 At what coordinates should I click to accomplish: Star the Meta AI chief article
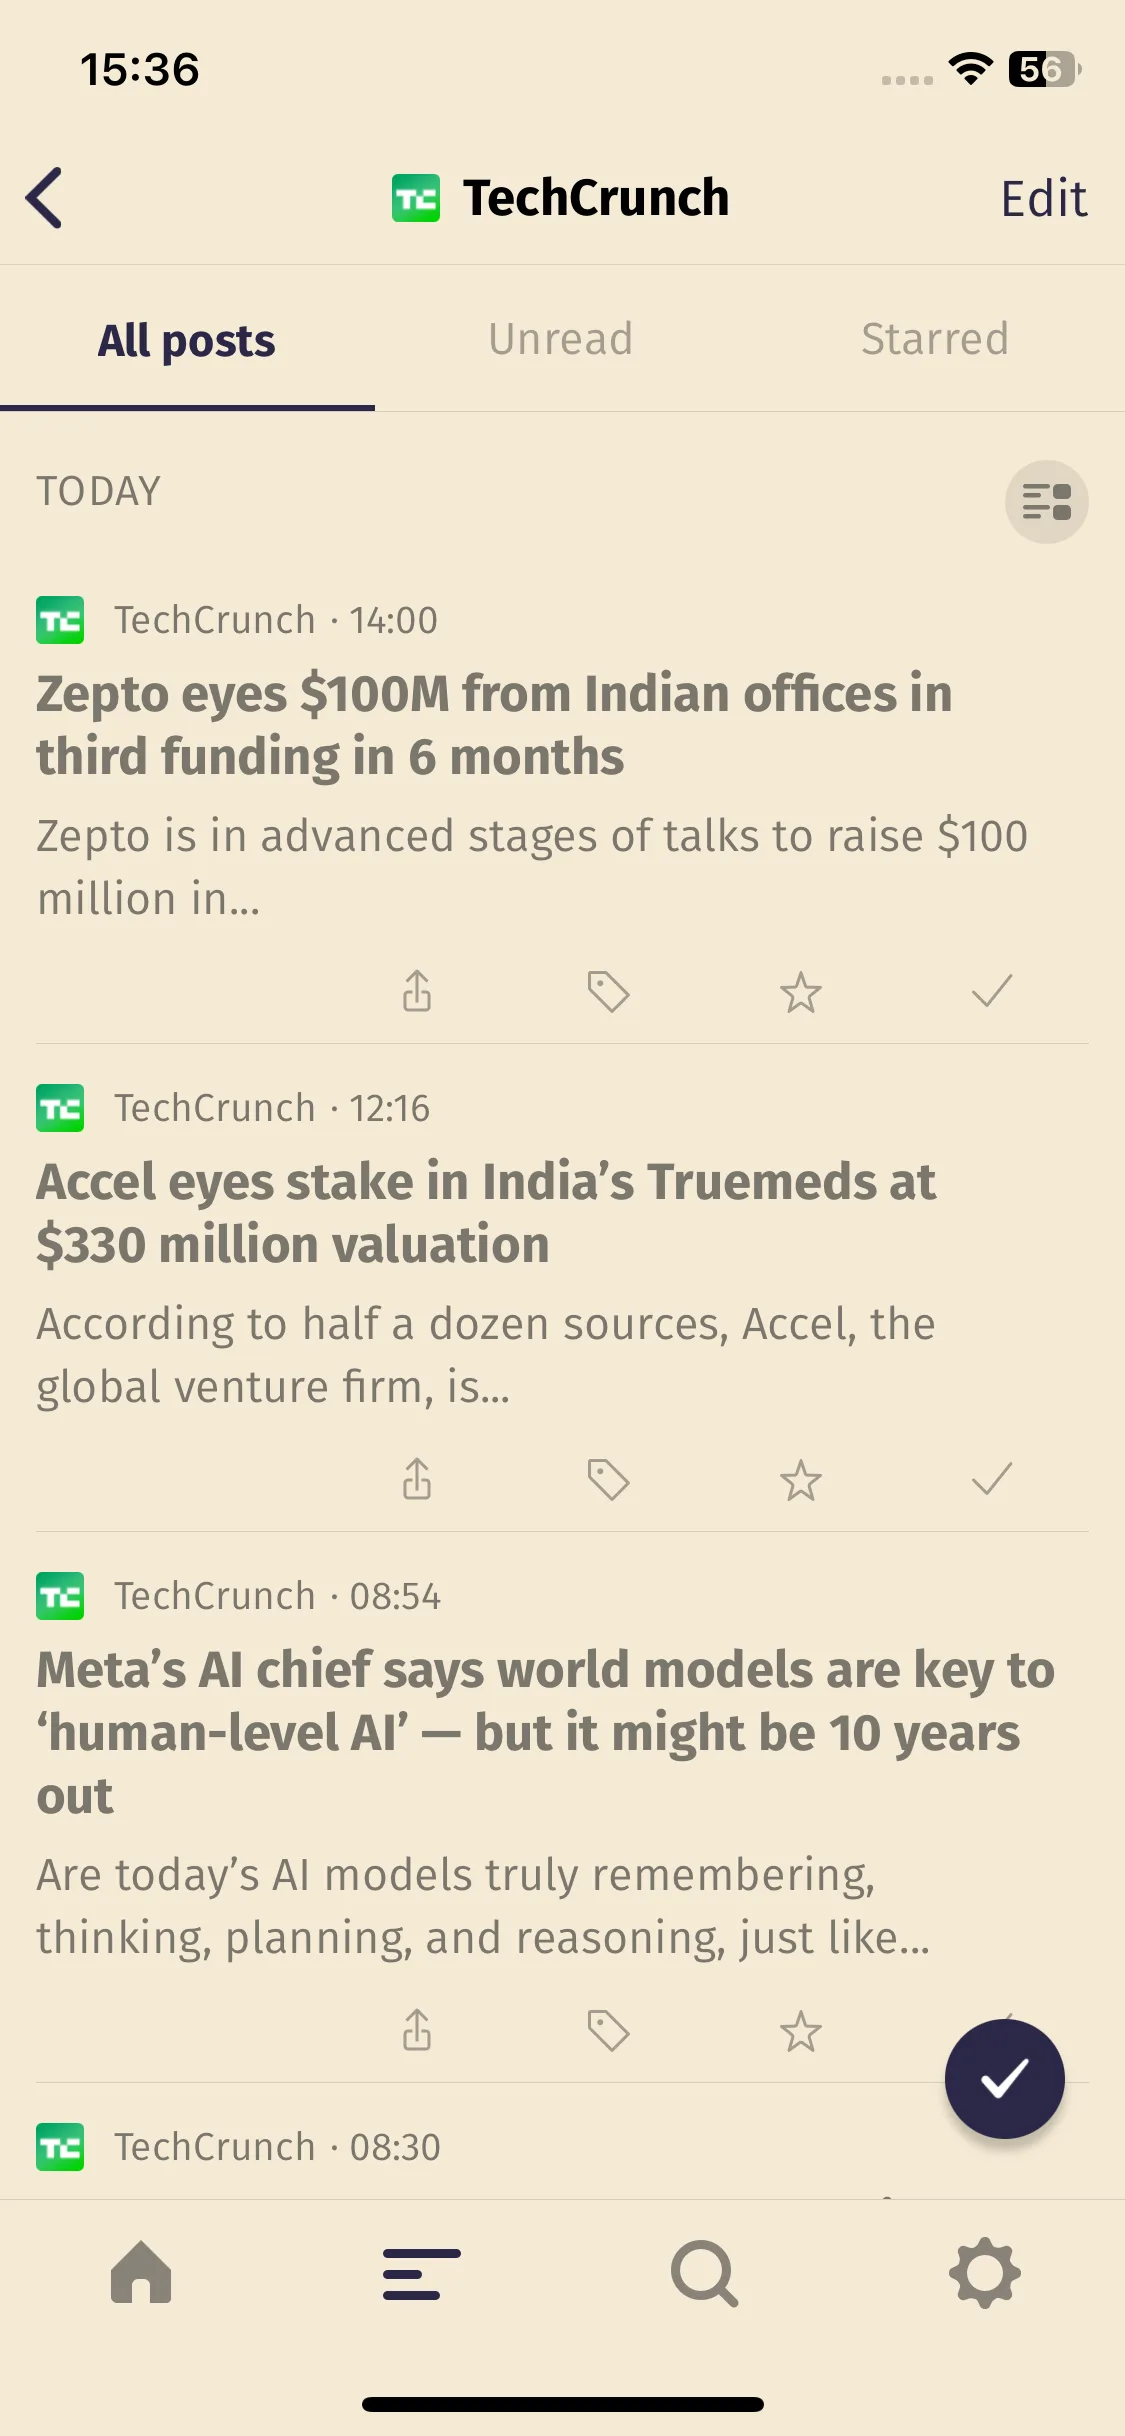800,2031
